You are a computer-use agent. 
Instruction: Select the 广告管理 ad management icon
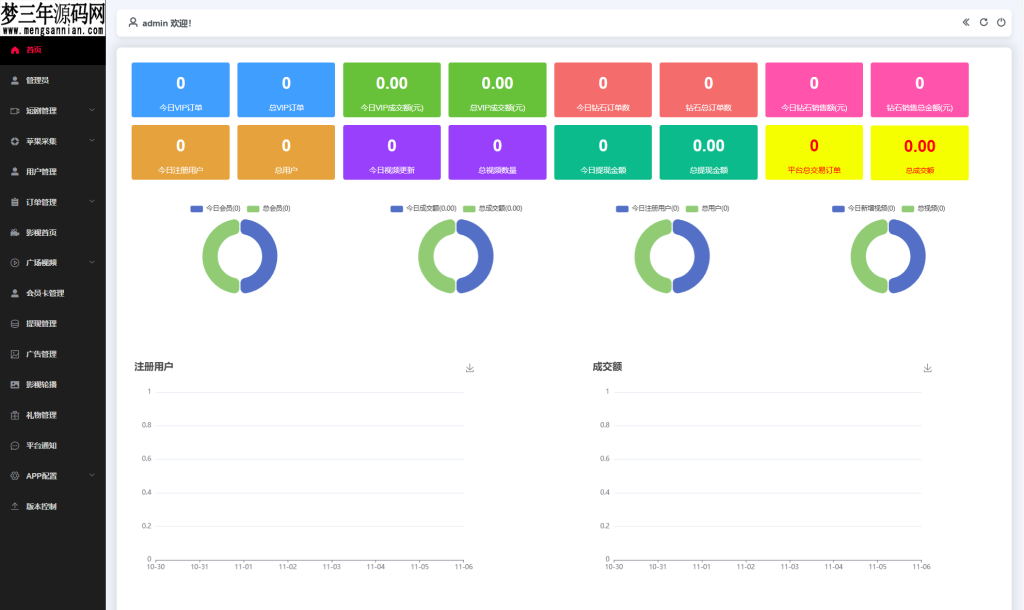[x=14, y=354]
